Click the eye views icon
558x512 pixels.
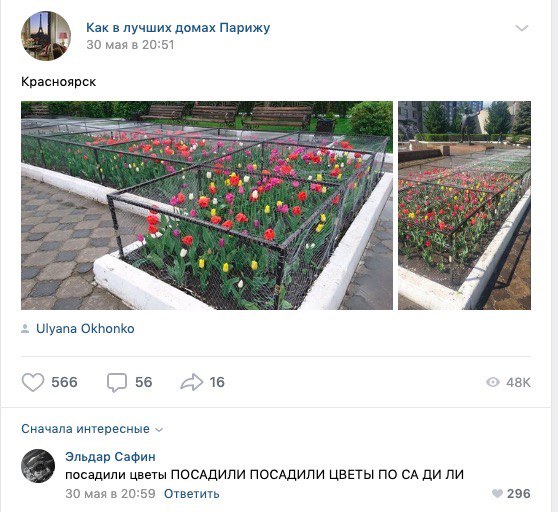pyautogui.click(x=493, y=382)
